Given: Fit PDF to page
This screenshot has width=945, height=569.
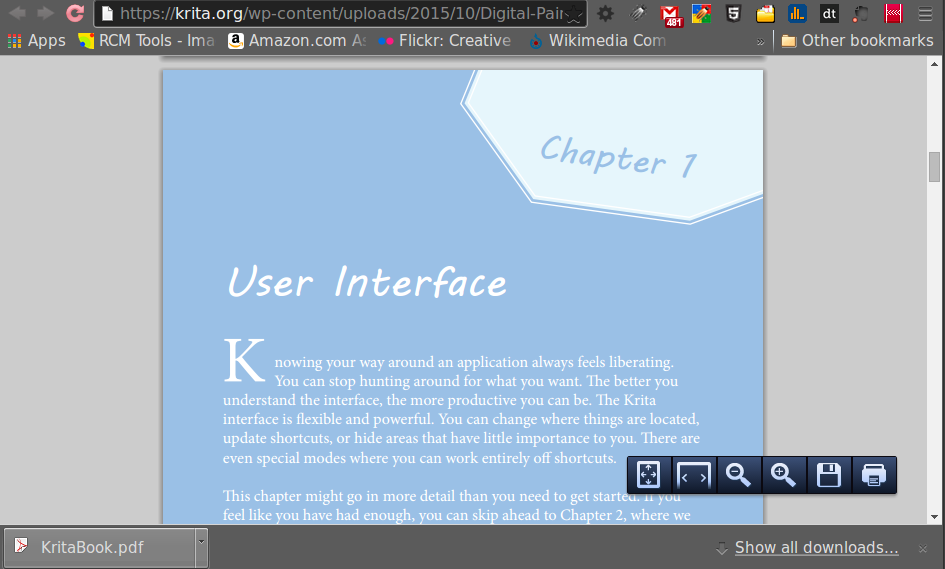Looking at the screenshot, I should click(648, 475).
